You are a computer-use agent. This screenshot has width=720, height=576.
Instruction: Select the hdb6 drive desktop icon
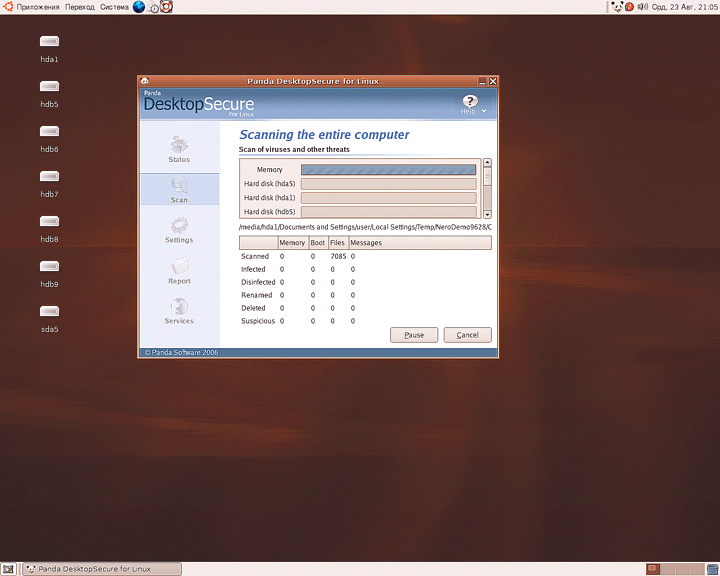pyautogui.click(x=49, y=131)
